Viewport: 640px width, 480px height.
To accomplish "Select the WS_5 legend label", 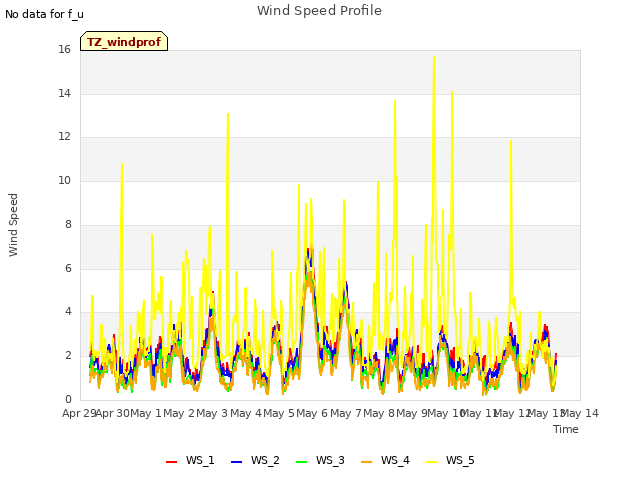I will click(x=460, y=460).
